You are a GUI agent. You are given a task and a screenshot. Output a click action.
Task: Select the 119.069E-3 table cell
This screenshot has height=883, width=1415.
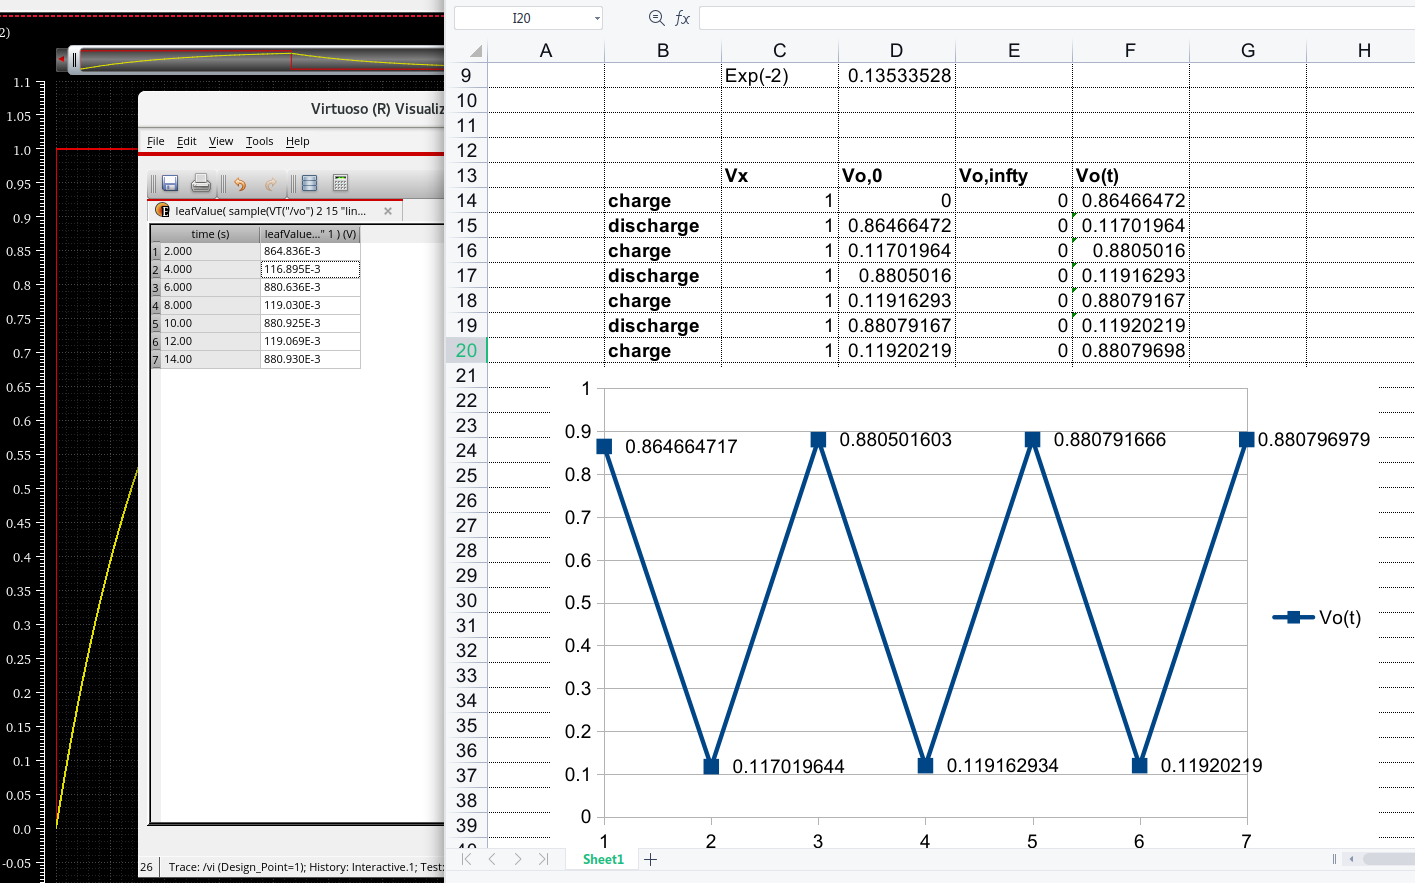pos(310,341)
